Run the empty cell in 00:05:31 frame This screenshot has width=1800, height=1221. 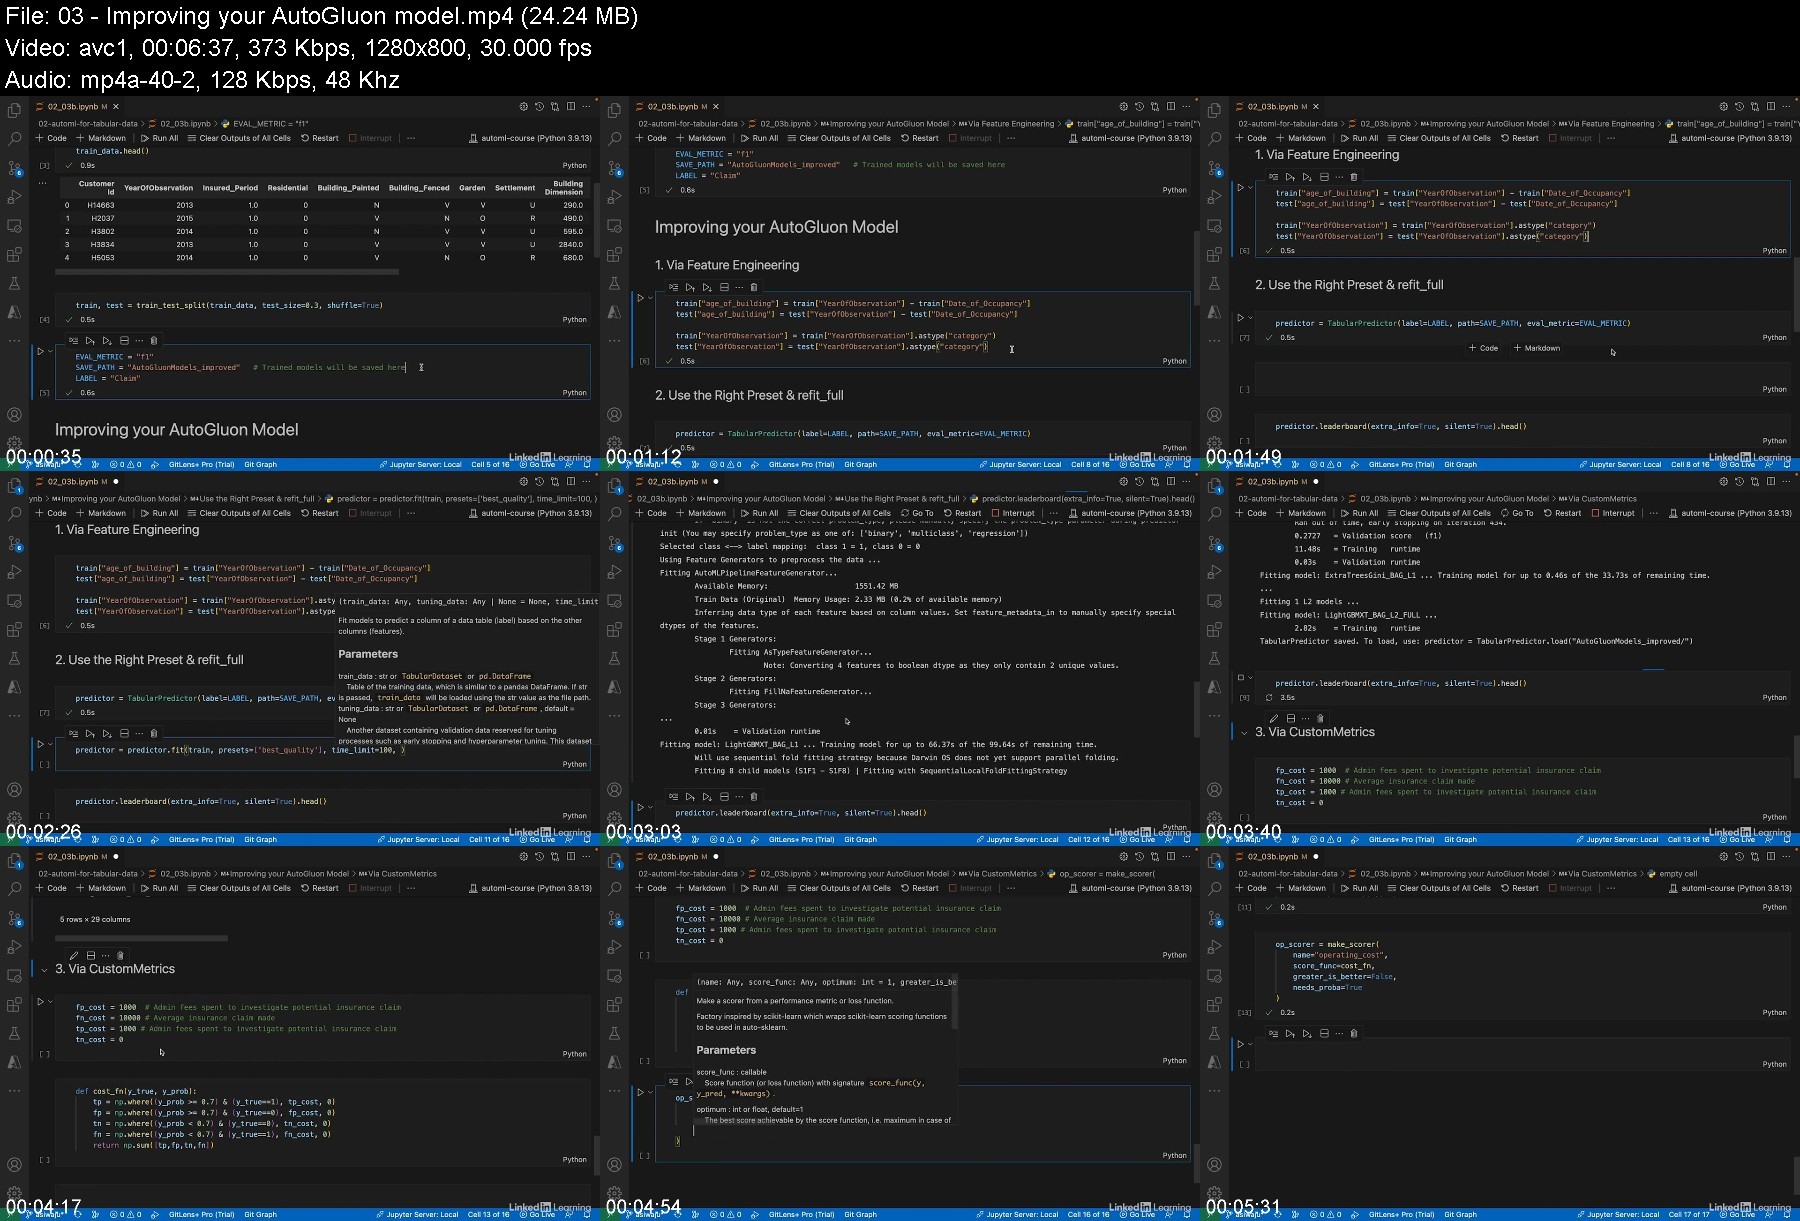1241,1044
